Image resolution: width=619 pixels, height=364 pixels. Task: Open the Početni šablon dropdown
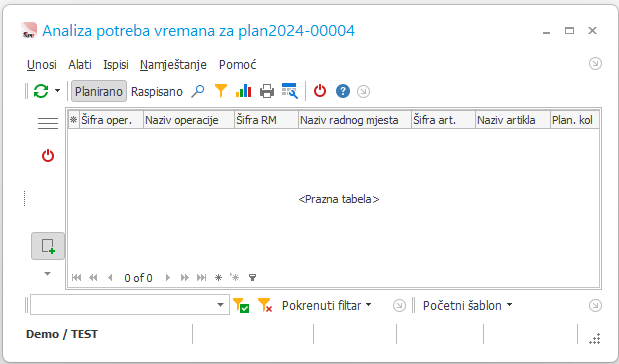[467, 305]
